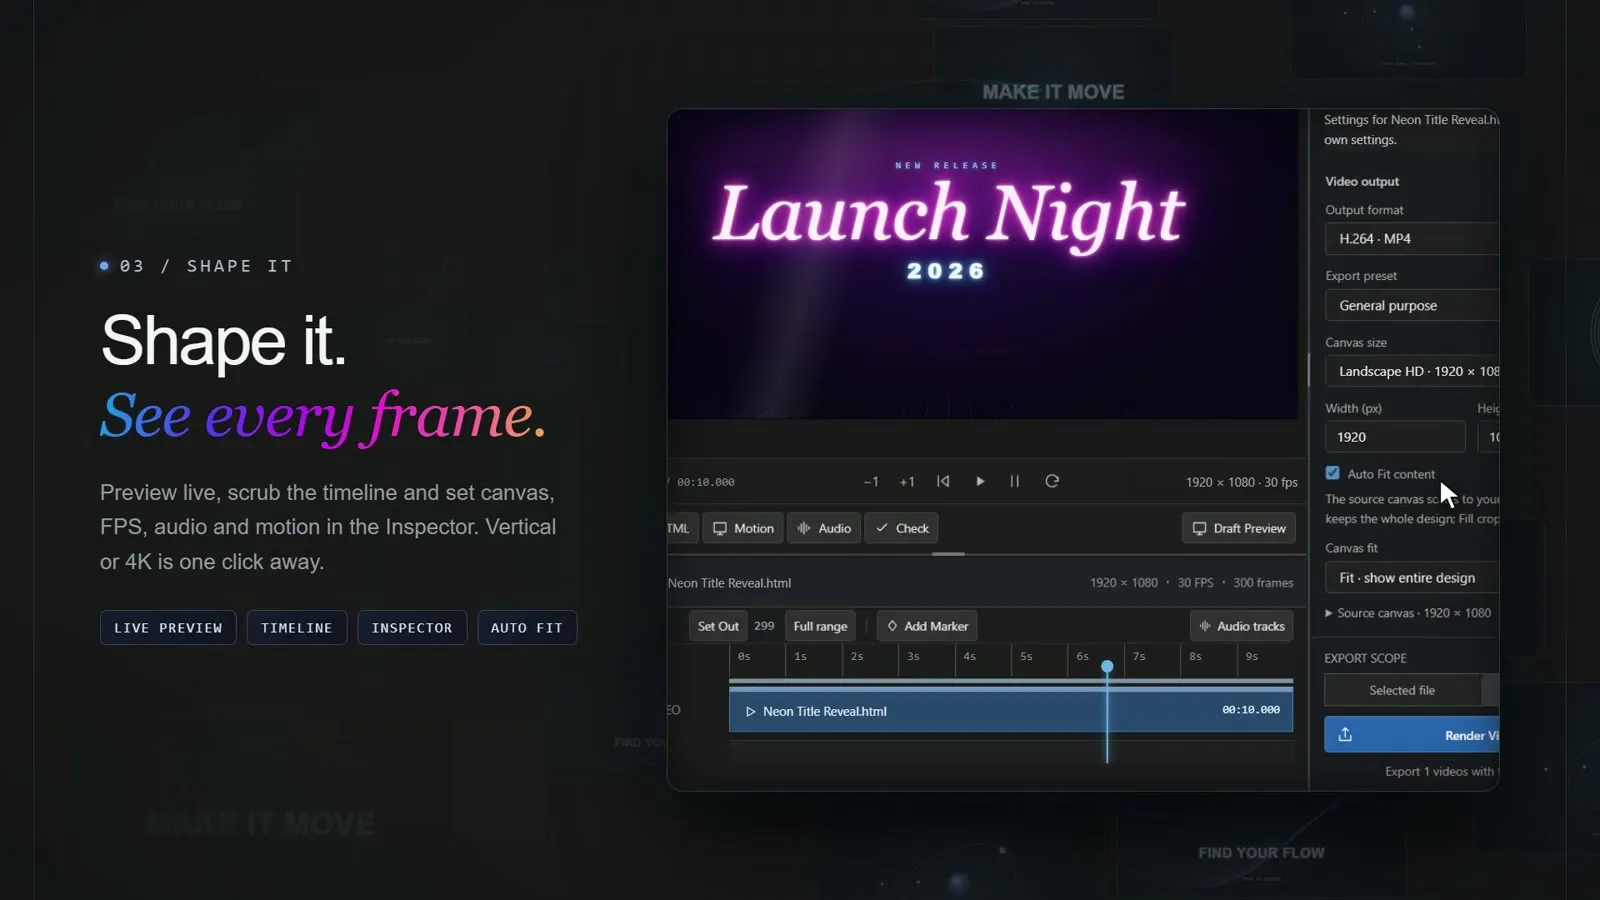Click the Neon Title Reveal.html file name header
The height and width of the screenshot is (900, 1600).
[730, 583]
